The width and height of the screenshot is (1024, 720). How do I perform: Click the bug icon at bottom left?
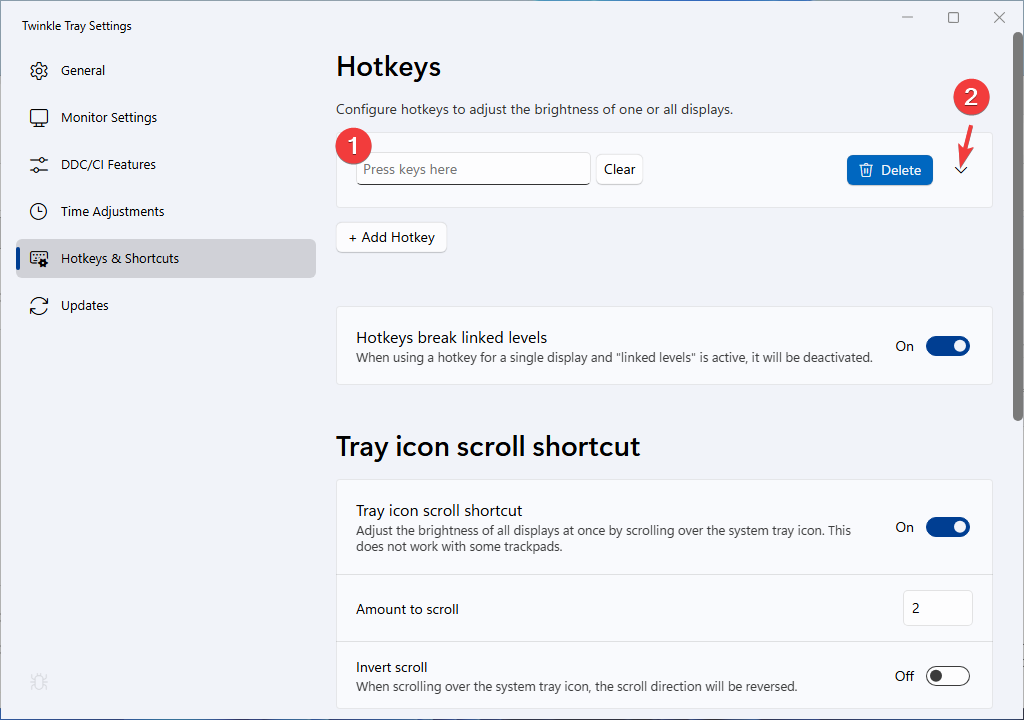click(39, 682)
